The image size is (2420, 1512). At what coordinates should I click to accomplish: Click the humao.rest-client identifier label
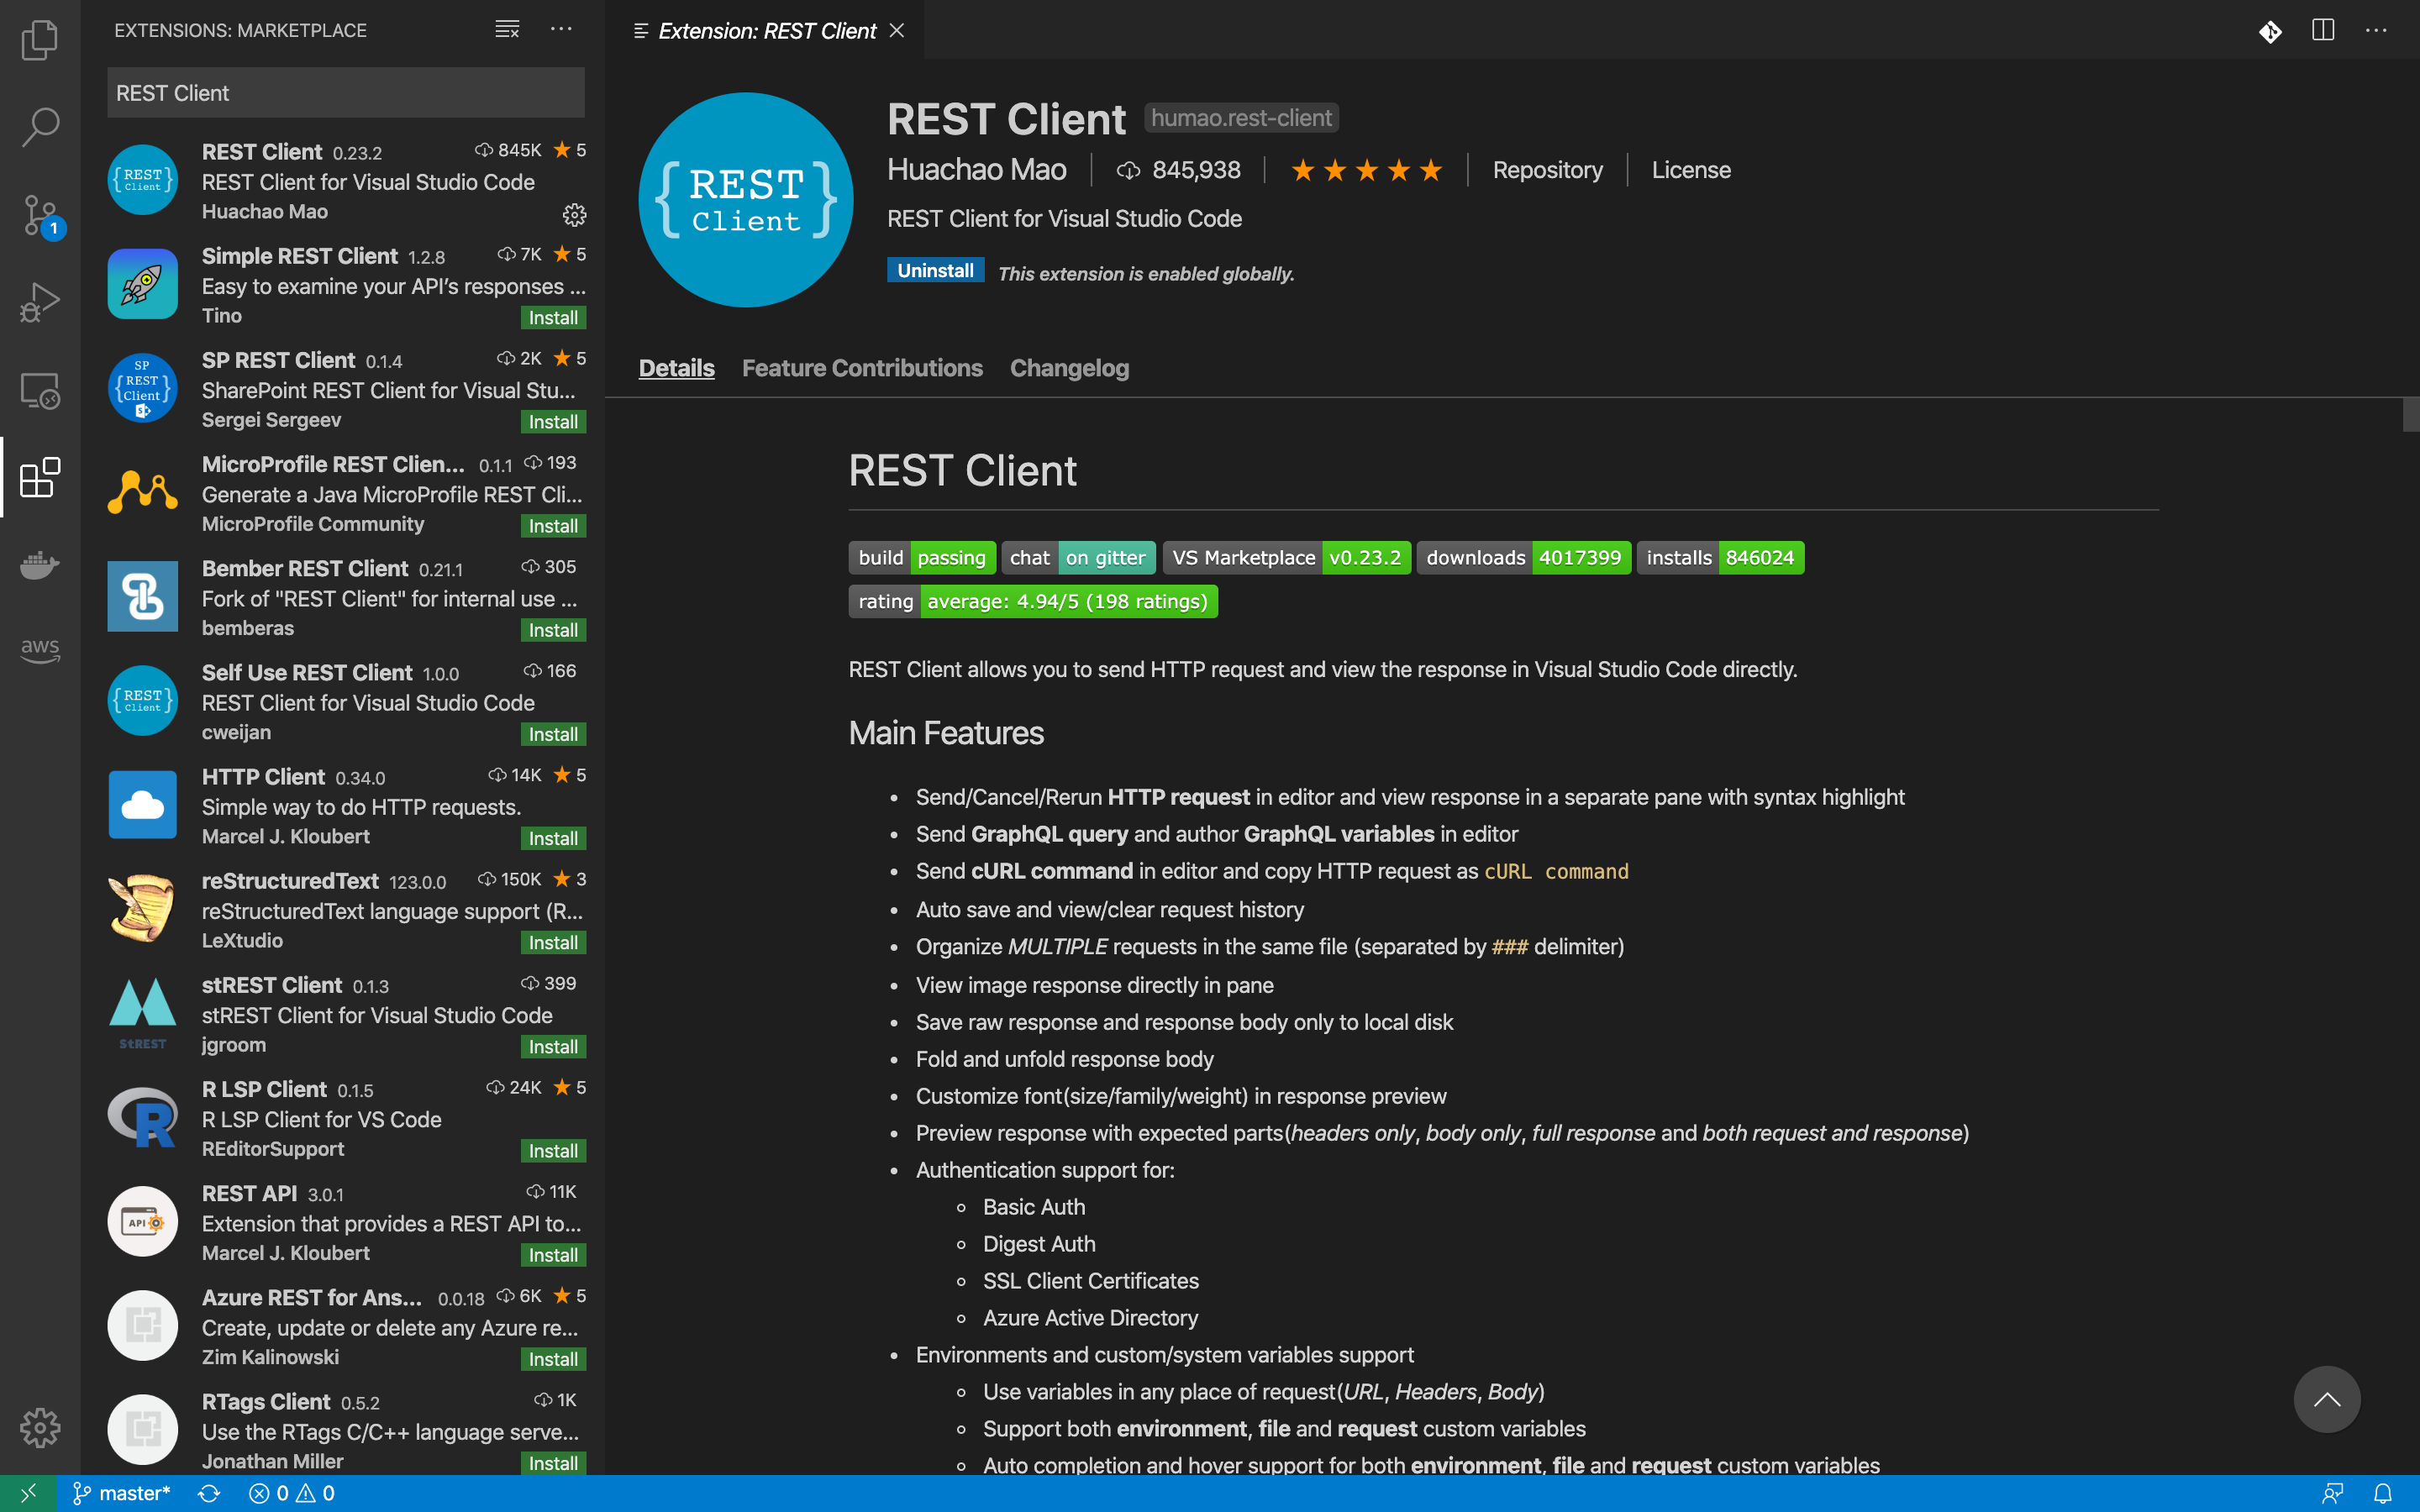point(1241,118)
